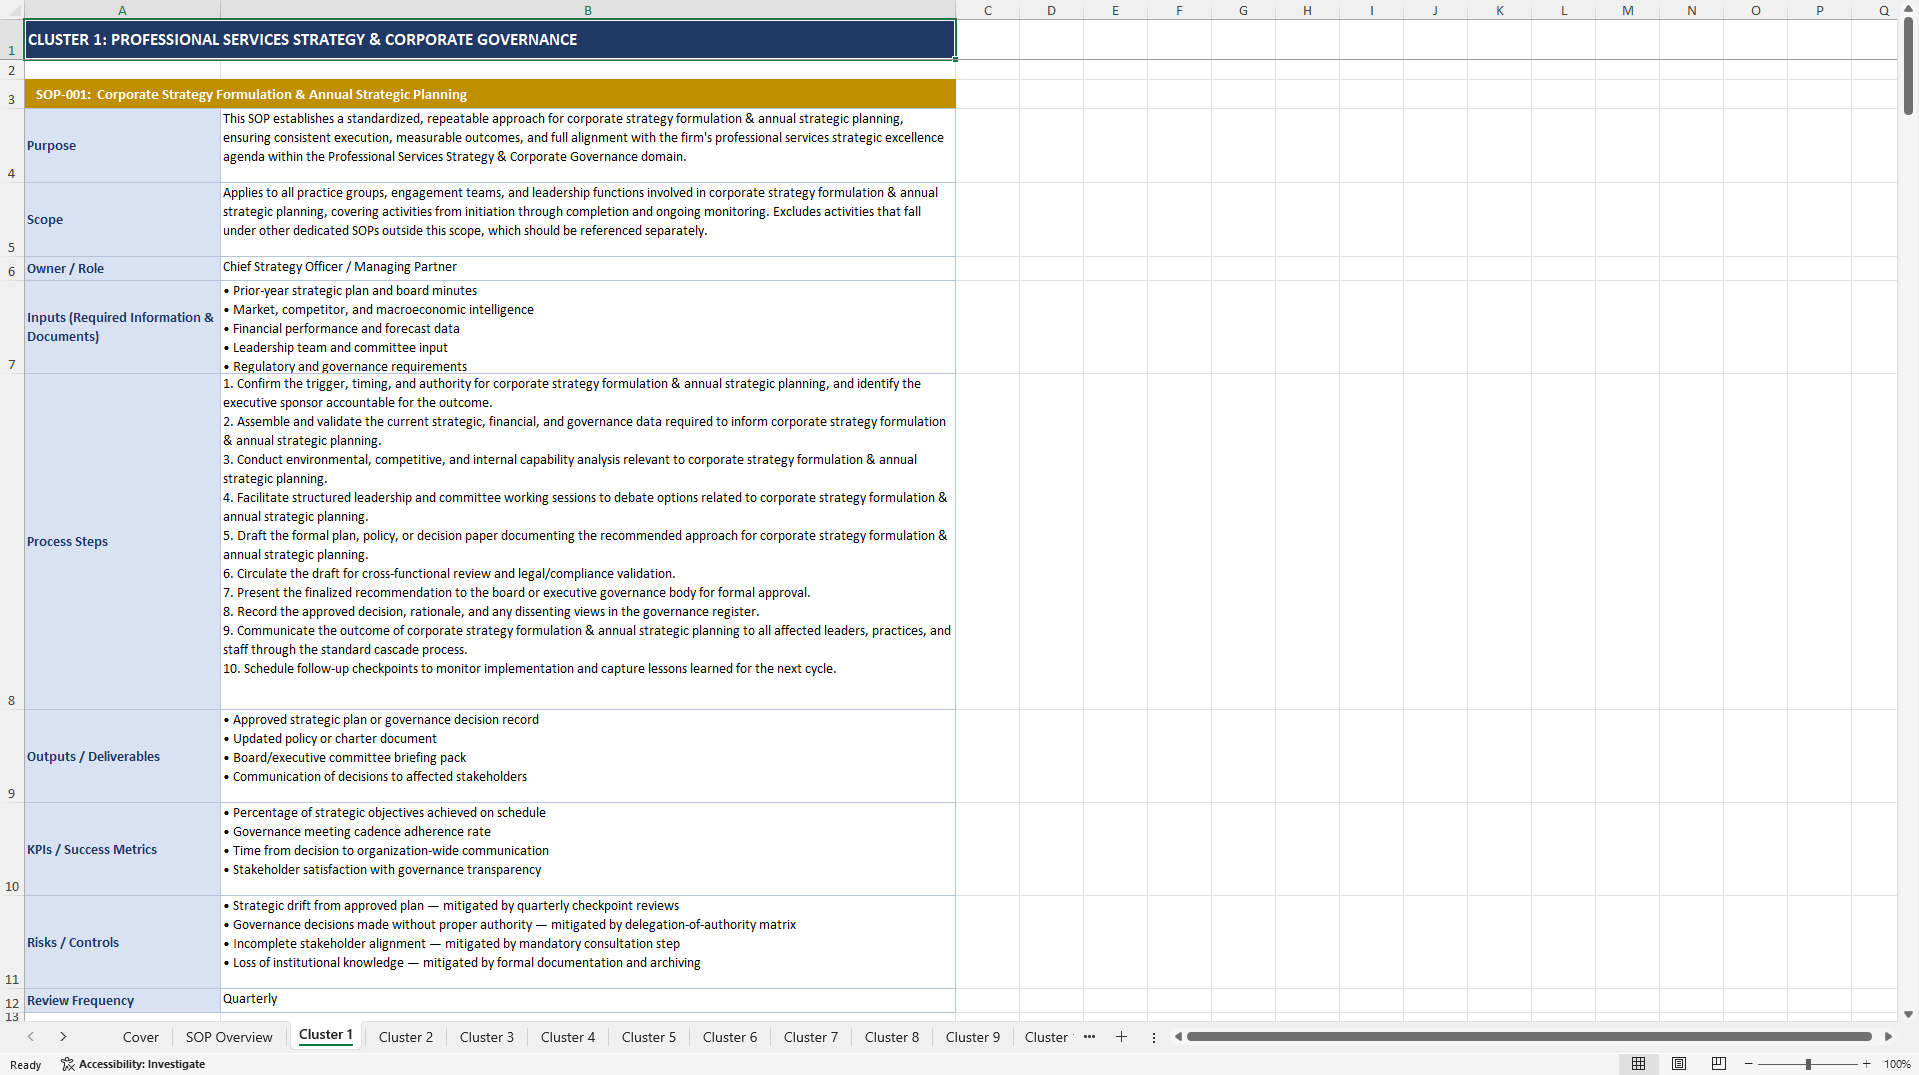The height and width of the screenshot is (1075, 1919).
Task: Select the Quarterly value cell
Action: click(x=588, y=1000)
